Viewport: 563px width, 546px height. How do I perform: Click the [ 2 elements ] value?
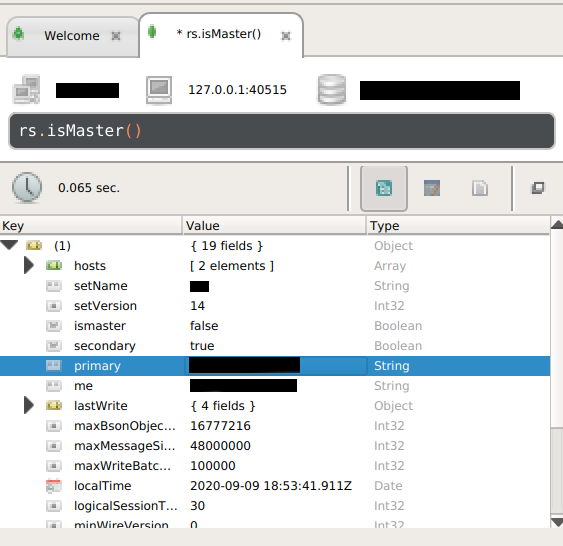[232, 266]
